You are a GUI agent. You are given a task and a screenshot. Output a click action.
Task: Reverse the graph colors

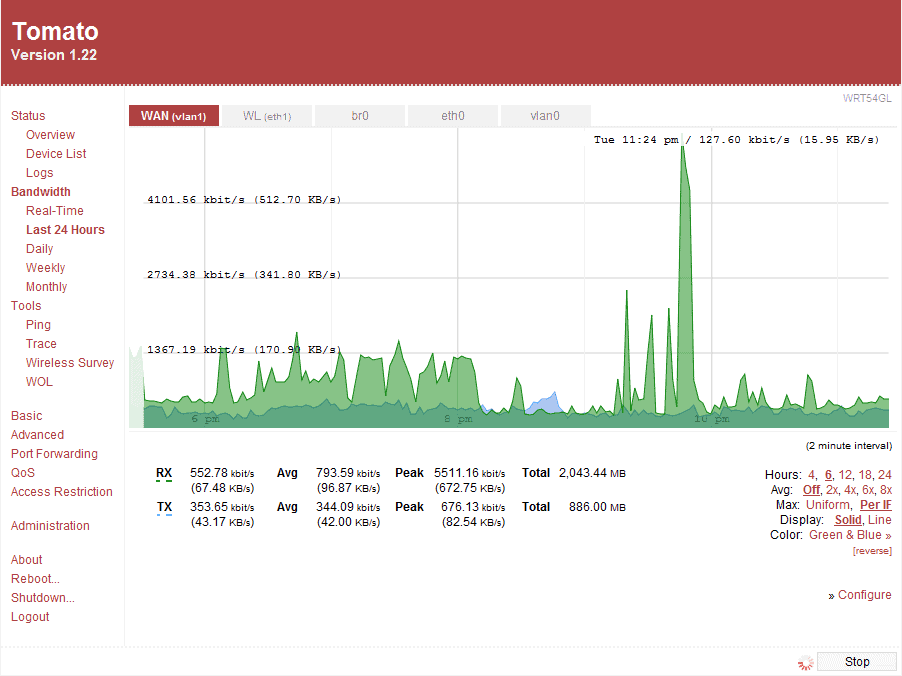872,551
